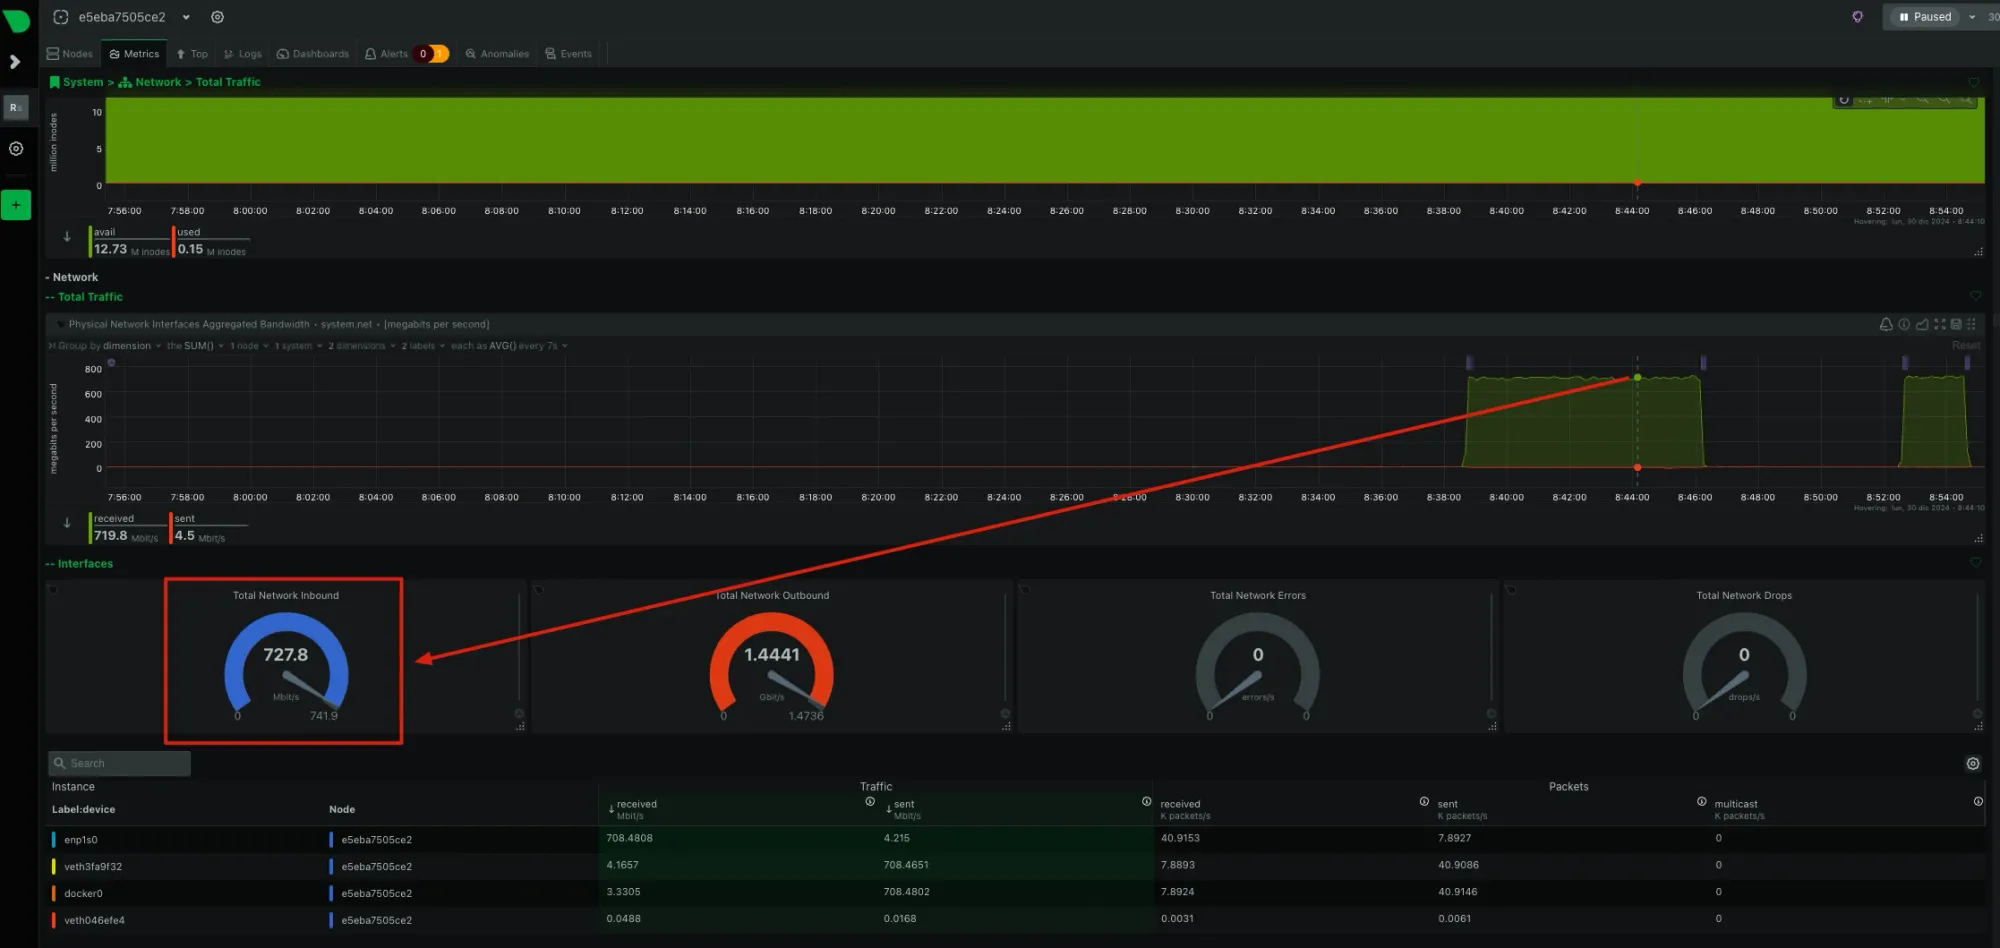
Task: Click info icon beside Traffic received column
Action: tap(870, 801)
